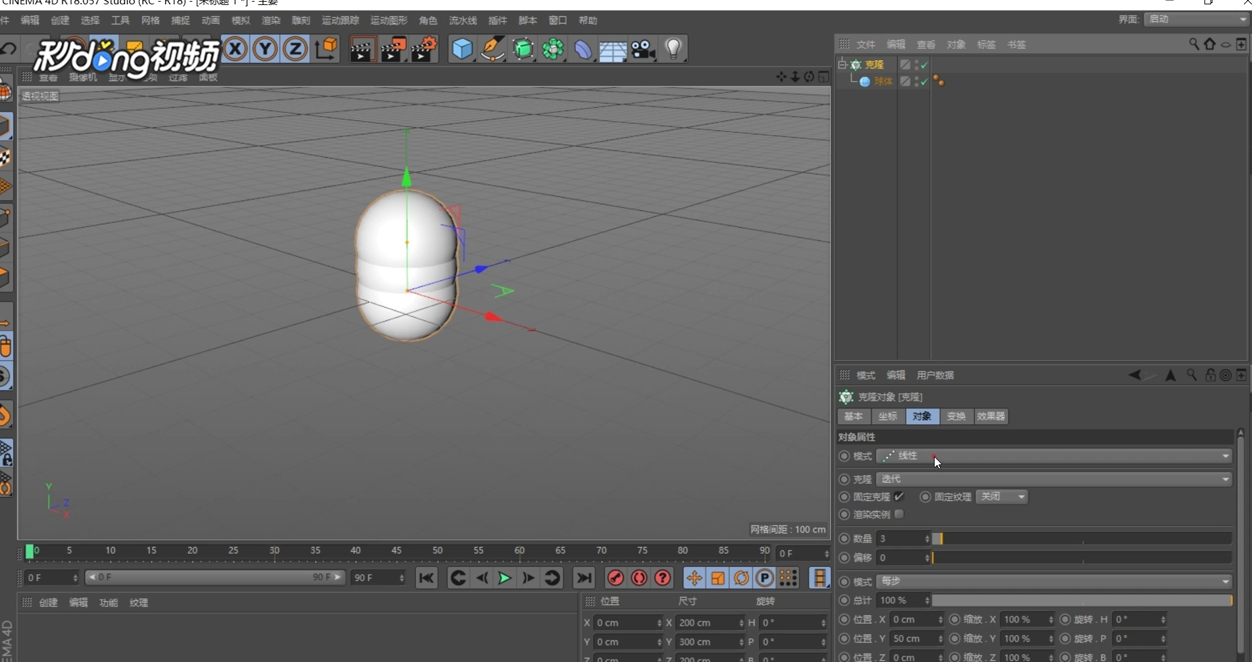Open the 渲染 menu
The image size is (1252, 662).
[x=271, y=20]
